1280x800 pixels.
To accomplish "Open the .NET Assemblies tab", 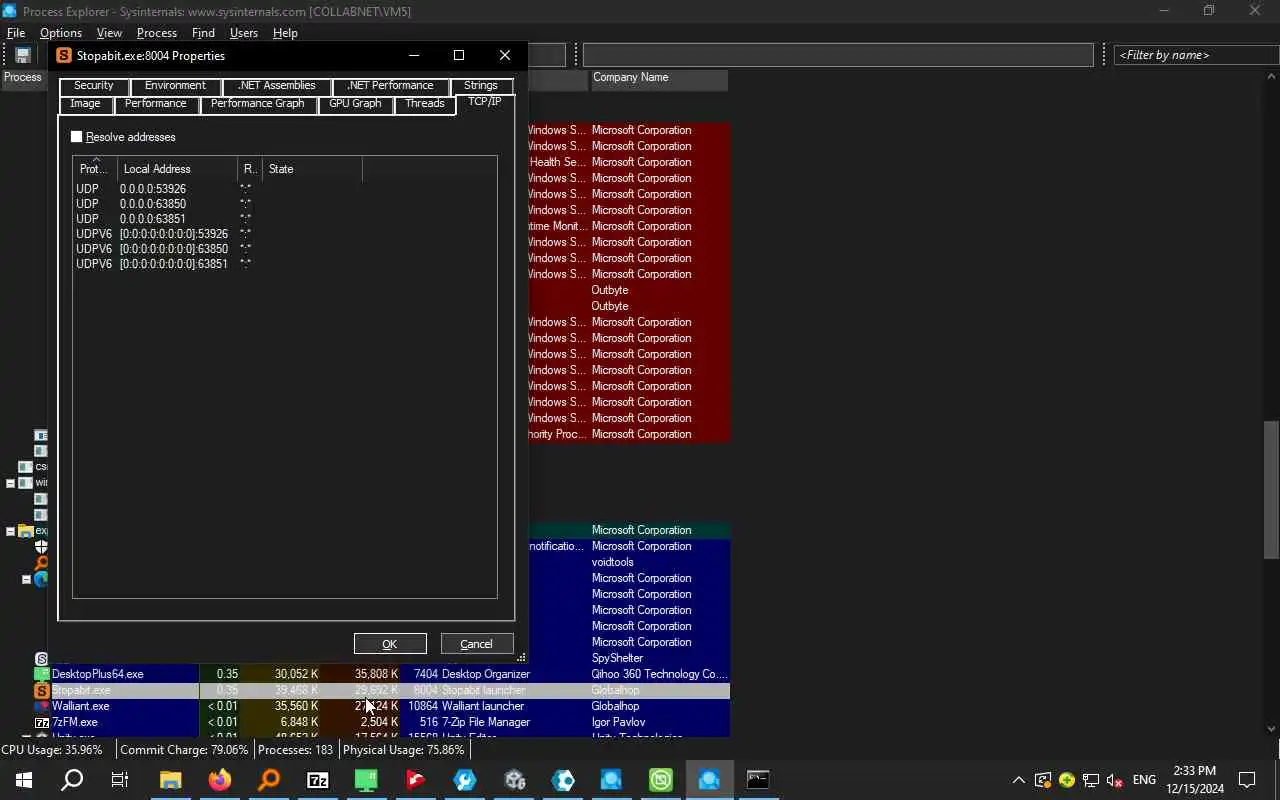I will 277,86.
